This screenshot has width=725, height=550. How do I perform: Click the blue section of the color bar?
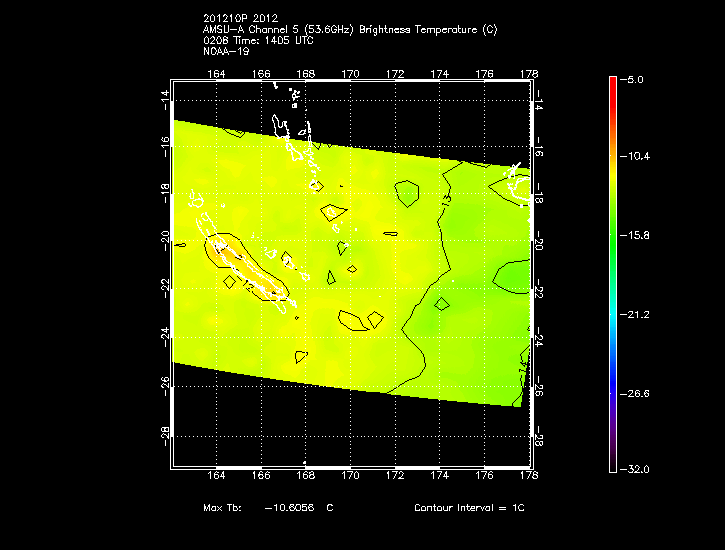pos(612,370)
